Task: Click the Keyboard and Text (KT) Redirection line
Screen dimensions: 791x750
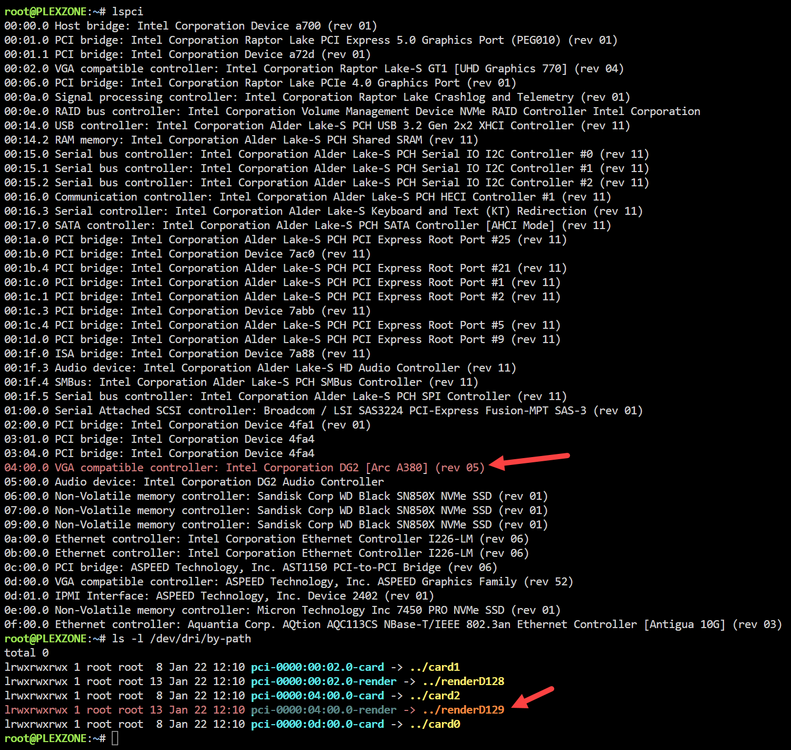Action: coord(323,211)
